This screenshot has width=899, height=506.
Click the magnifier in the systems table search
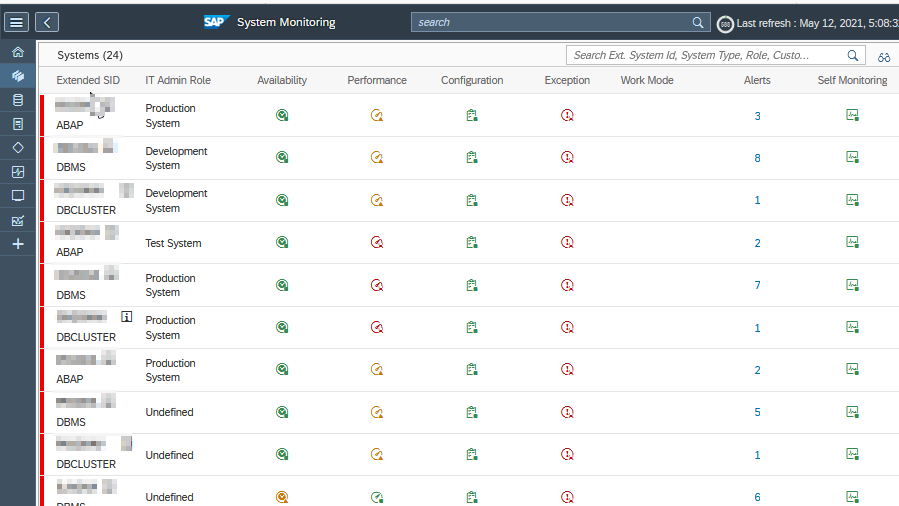(x=853, y=56)
